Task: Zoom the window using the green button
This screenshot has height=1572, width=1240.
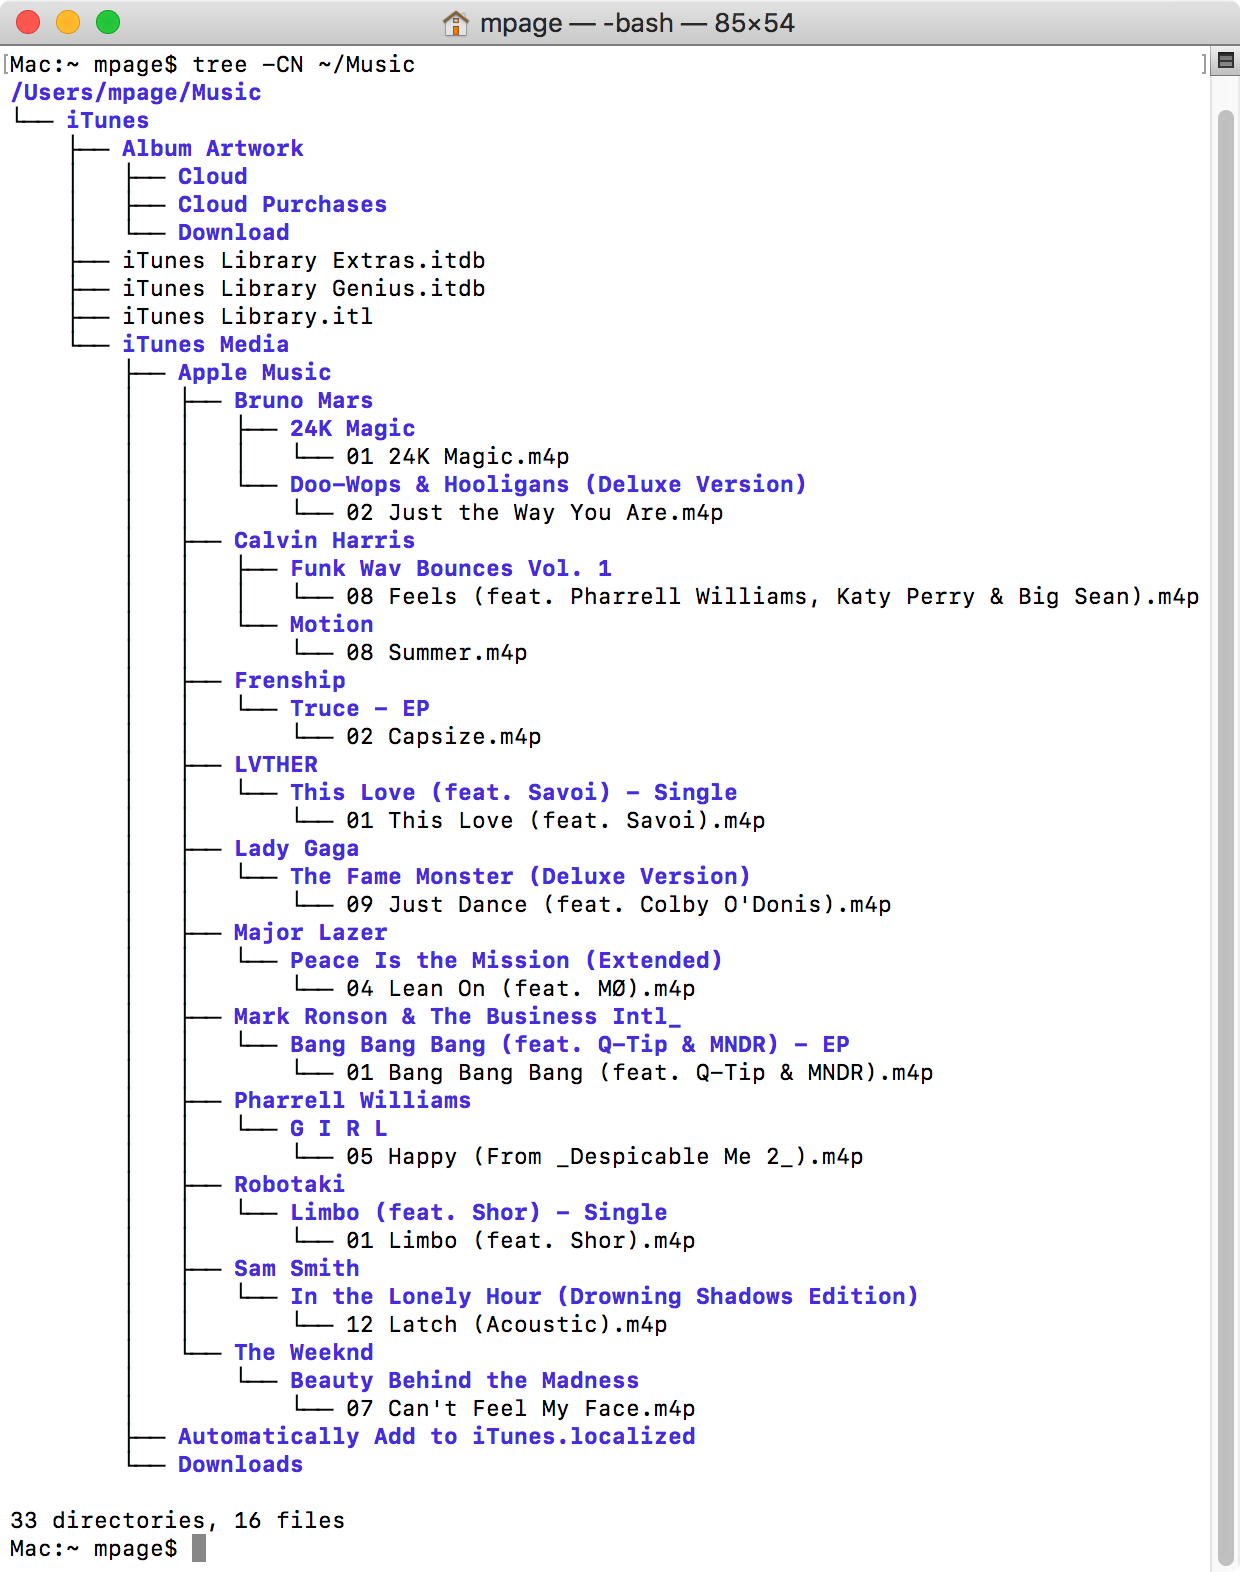Action: (x=108, y=22)
